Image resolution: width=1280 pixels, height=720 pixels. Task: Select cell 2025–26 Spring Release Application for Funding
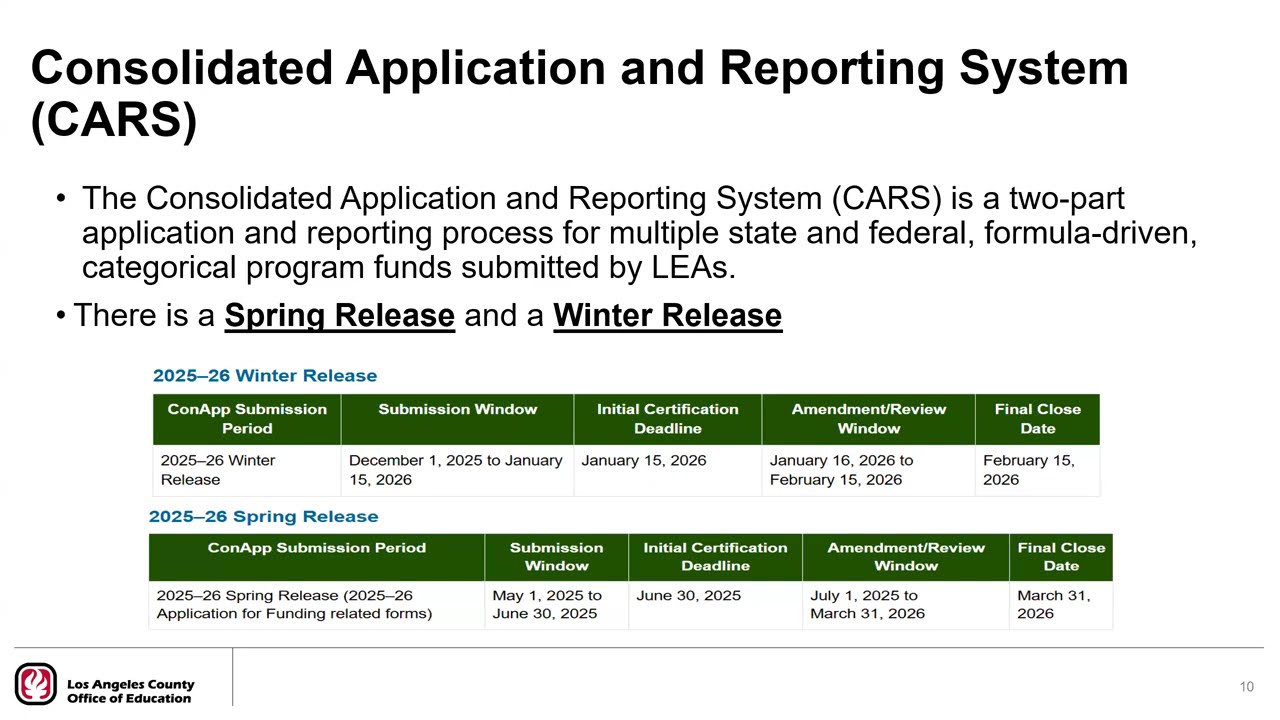click(x=317, y=605)
